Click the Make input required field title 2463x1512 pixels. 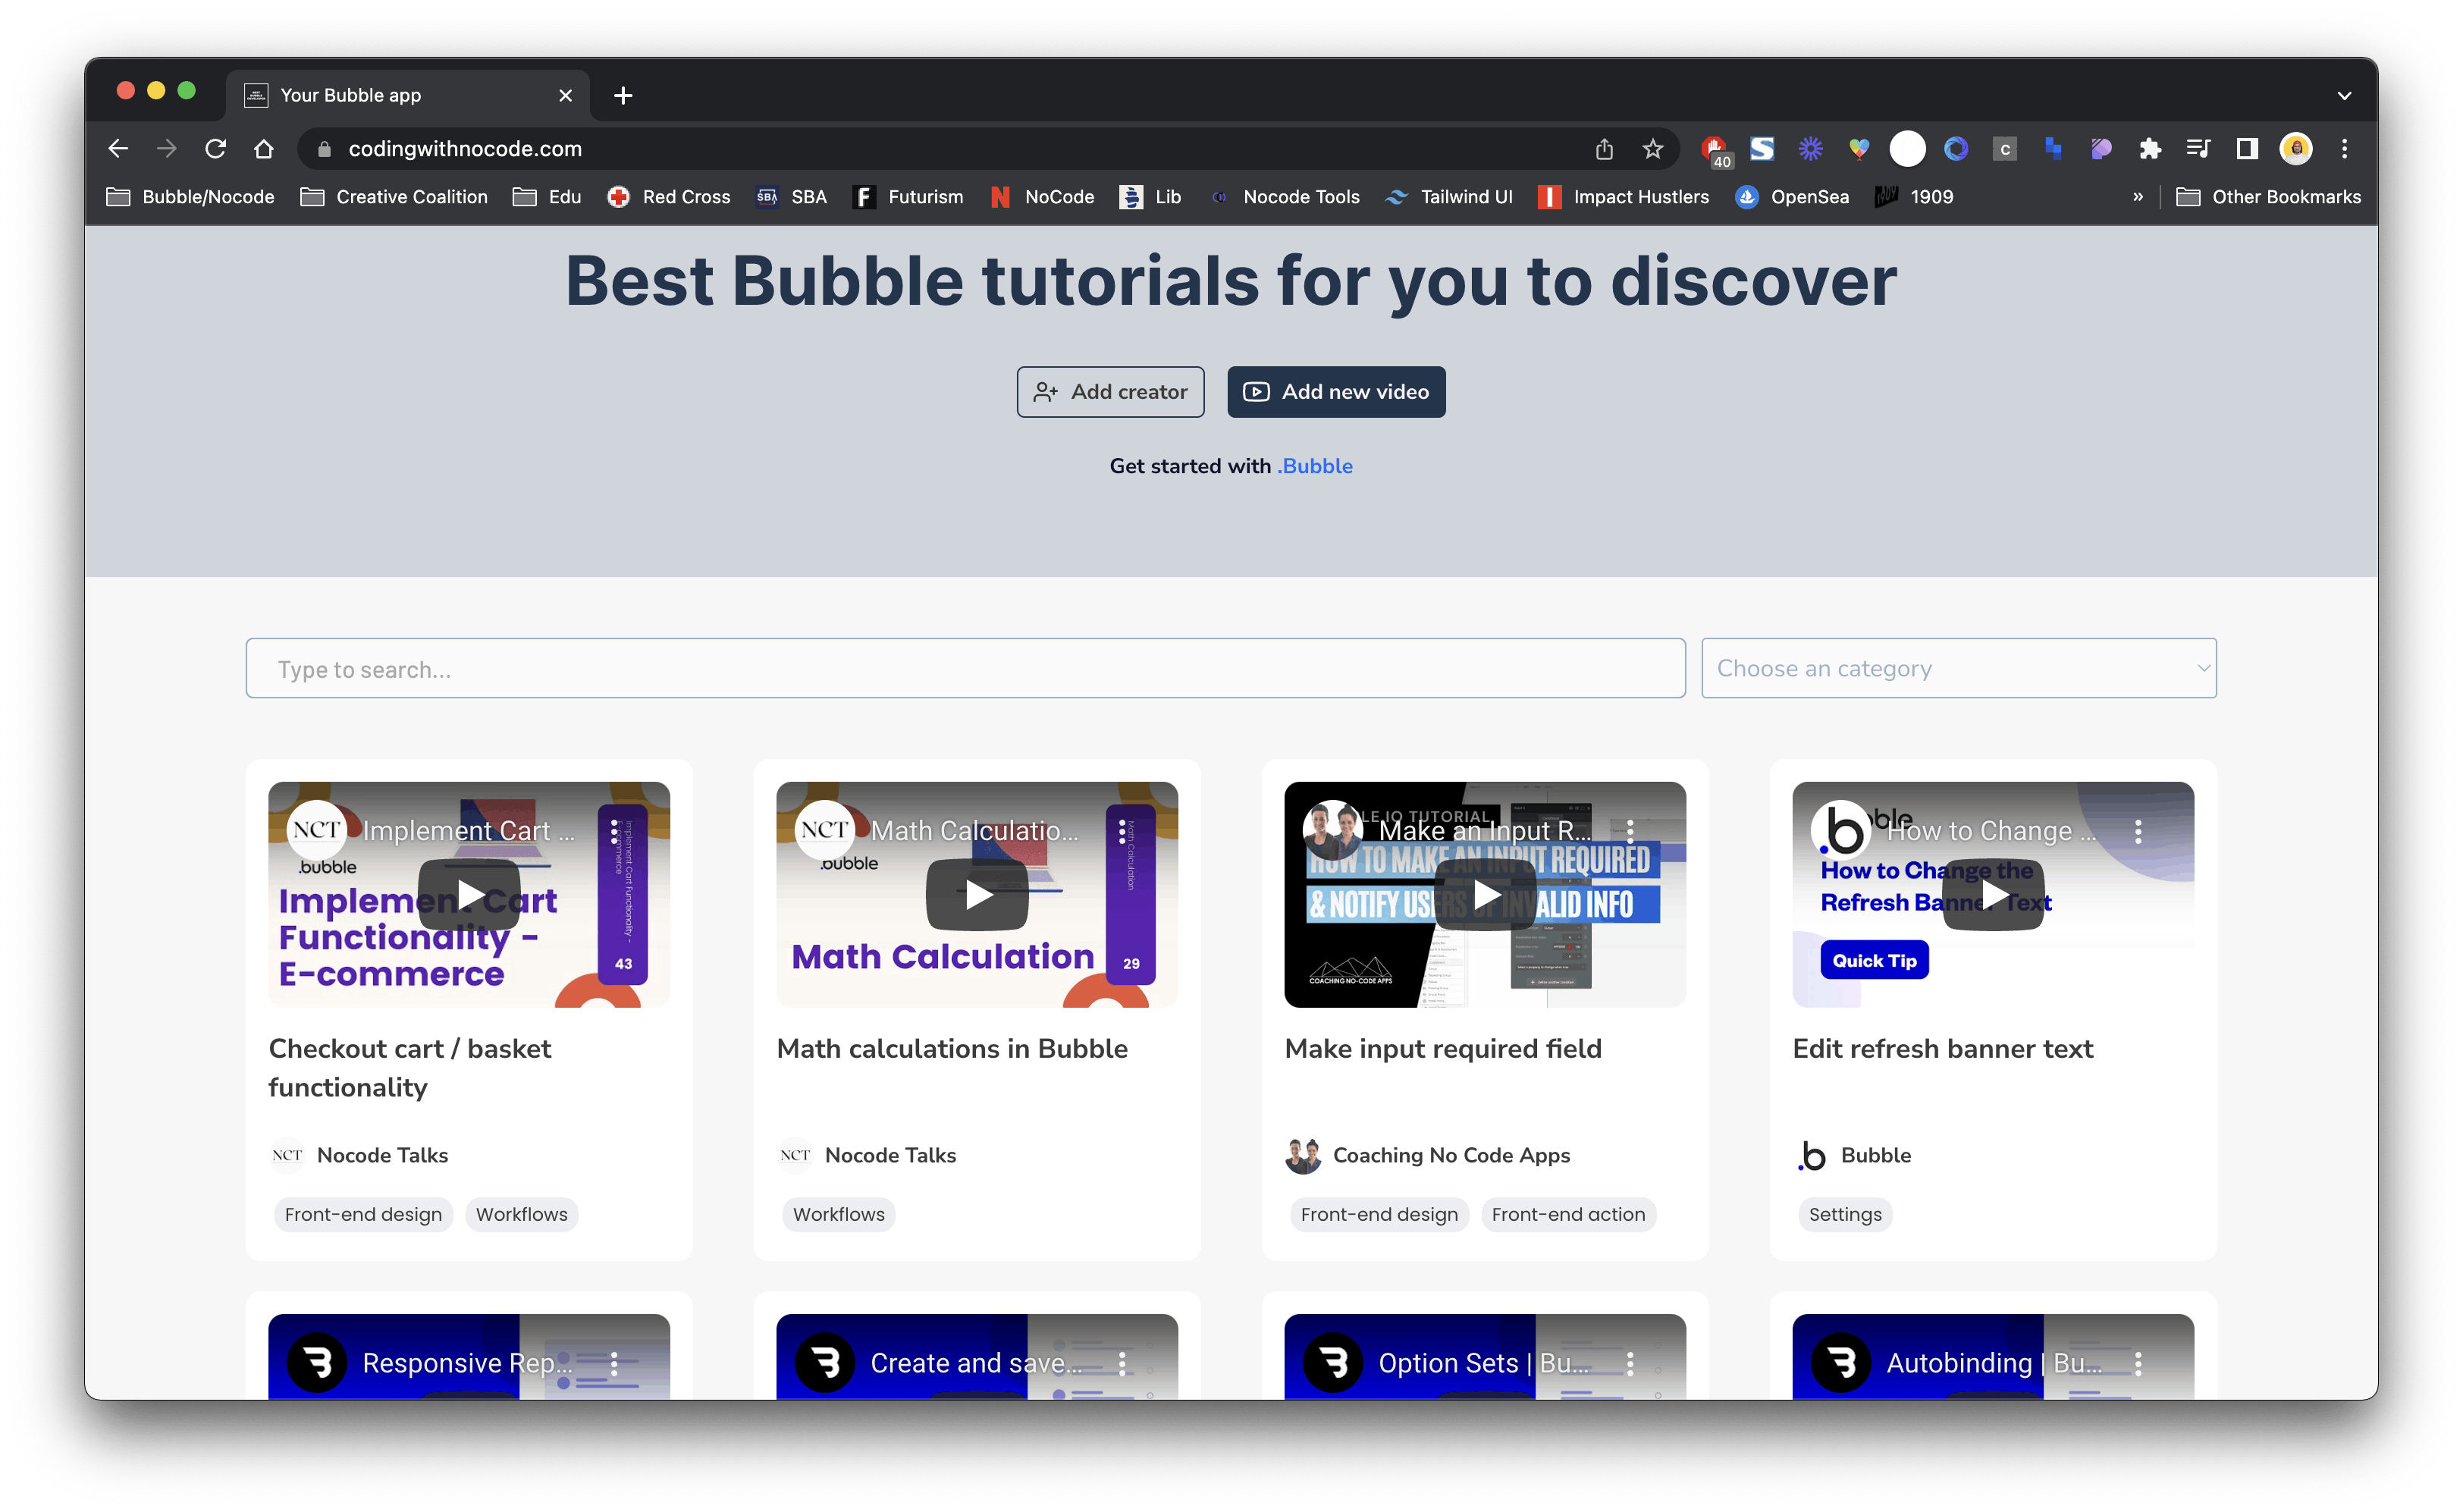[x=1443, y=1048]
